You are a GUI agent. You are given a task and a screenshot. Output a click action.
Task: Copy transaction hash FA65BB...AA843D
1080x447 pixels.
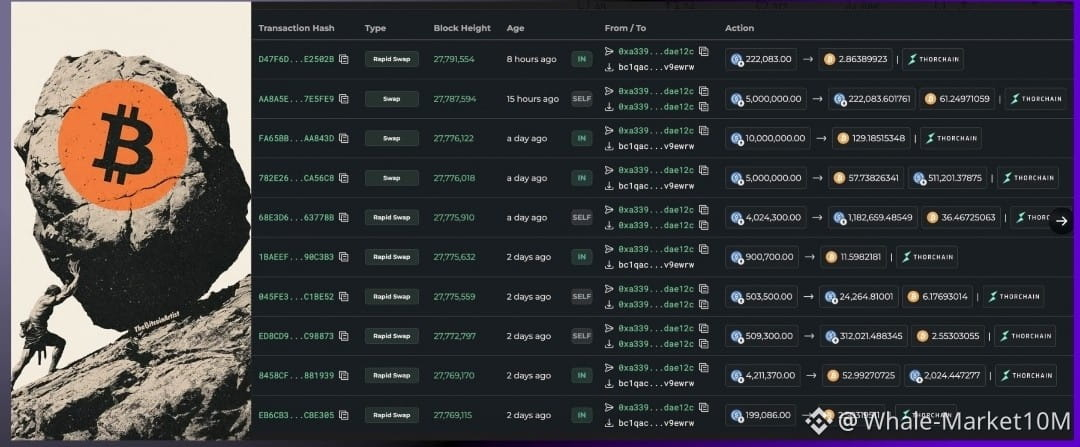point(344,138)
